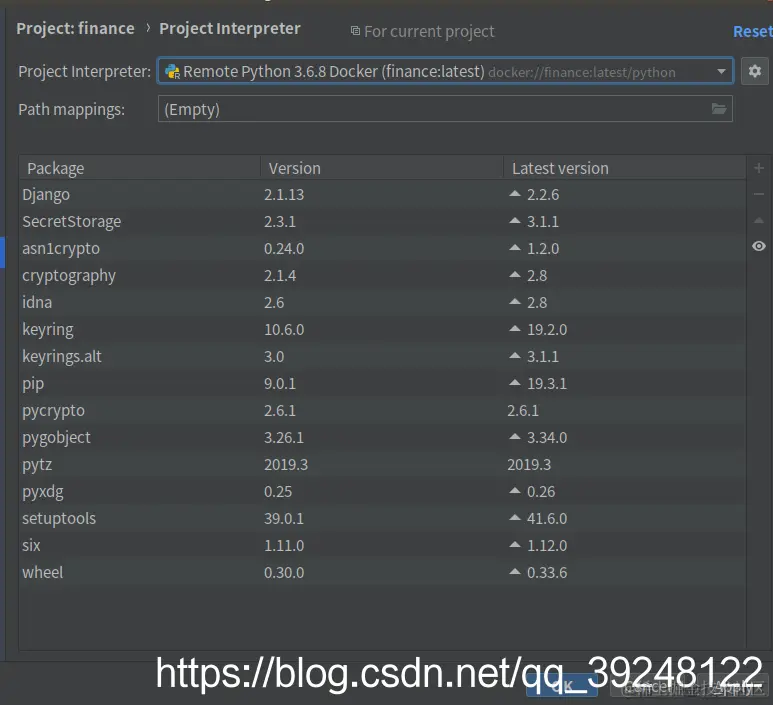This screenshot has width=773, height=705.
Task: Select the keyrings.alt package row
Action: click(x=382, y=356)
